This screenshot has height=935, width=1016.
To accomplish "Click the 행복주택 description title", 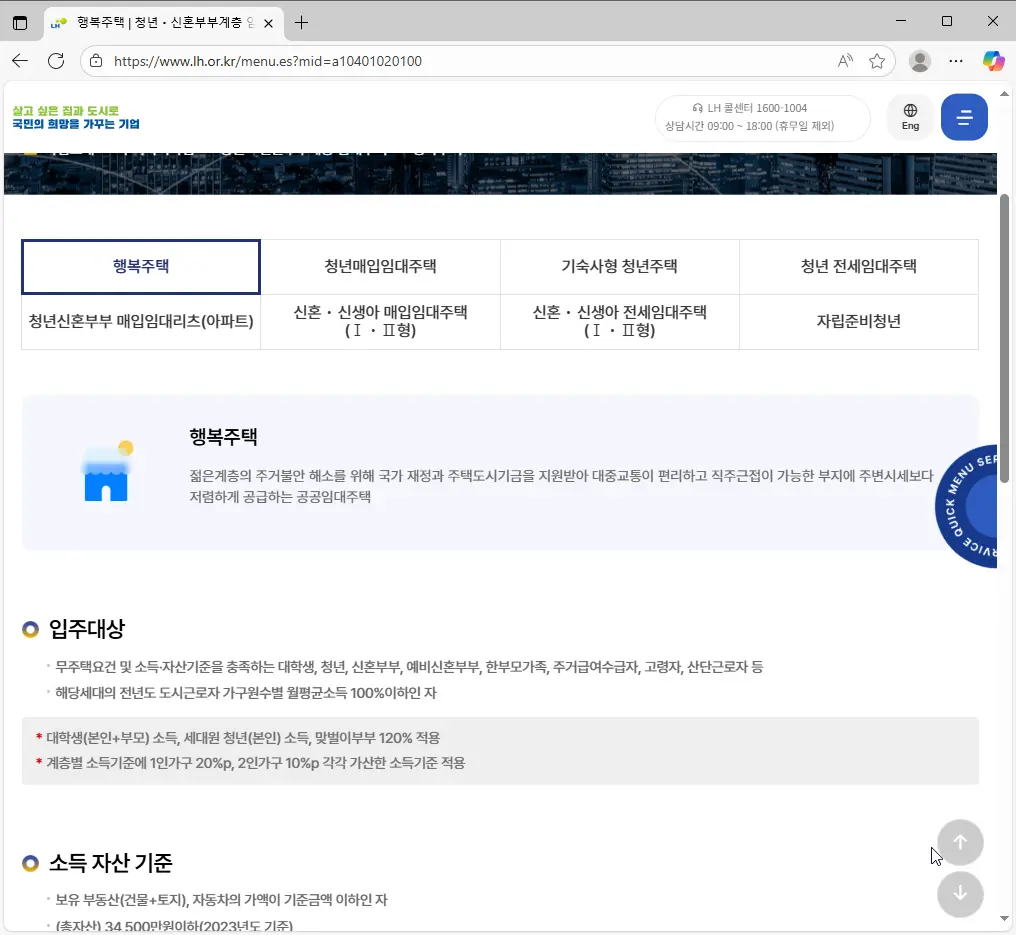I will (223, 437).
